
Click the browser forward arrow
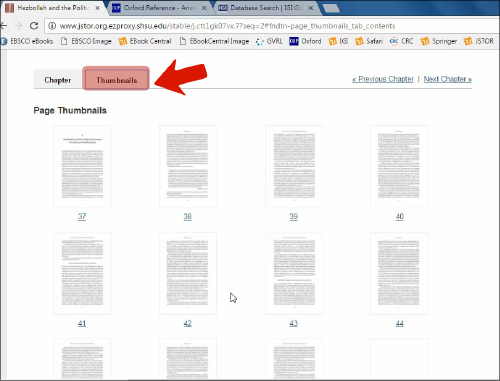click(x=18, y=26)
